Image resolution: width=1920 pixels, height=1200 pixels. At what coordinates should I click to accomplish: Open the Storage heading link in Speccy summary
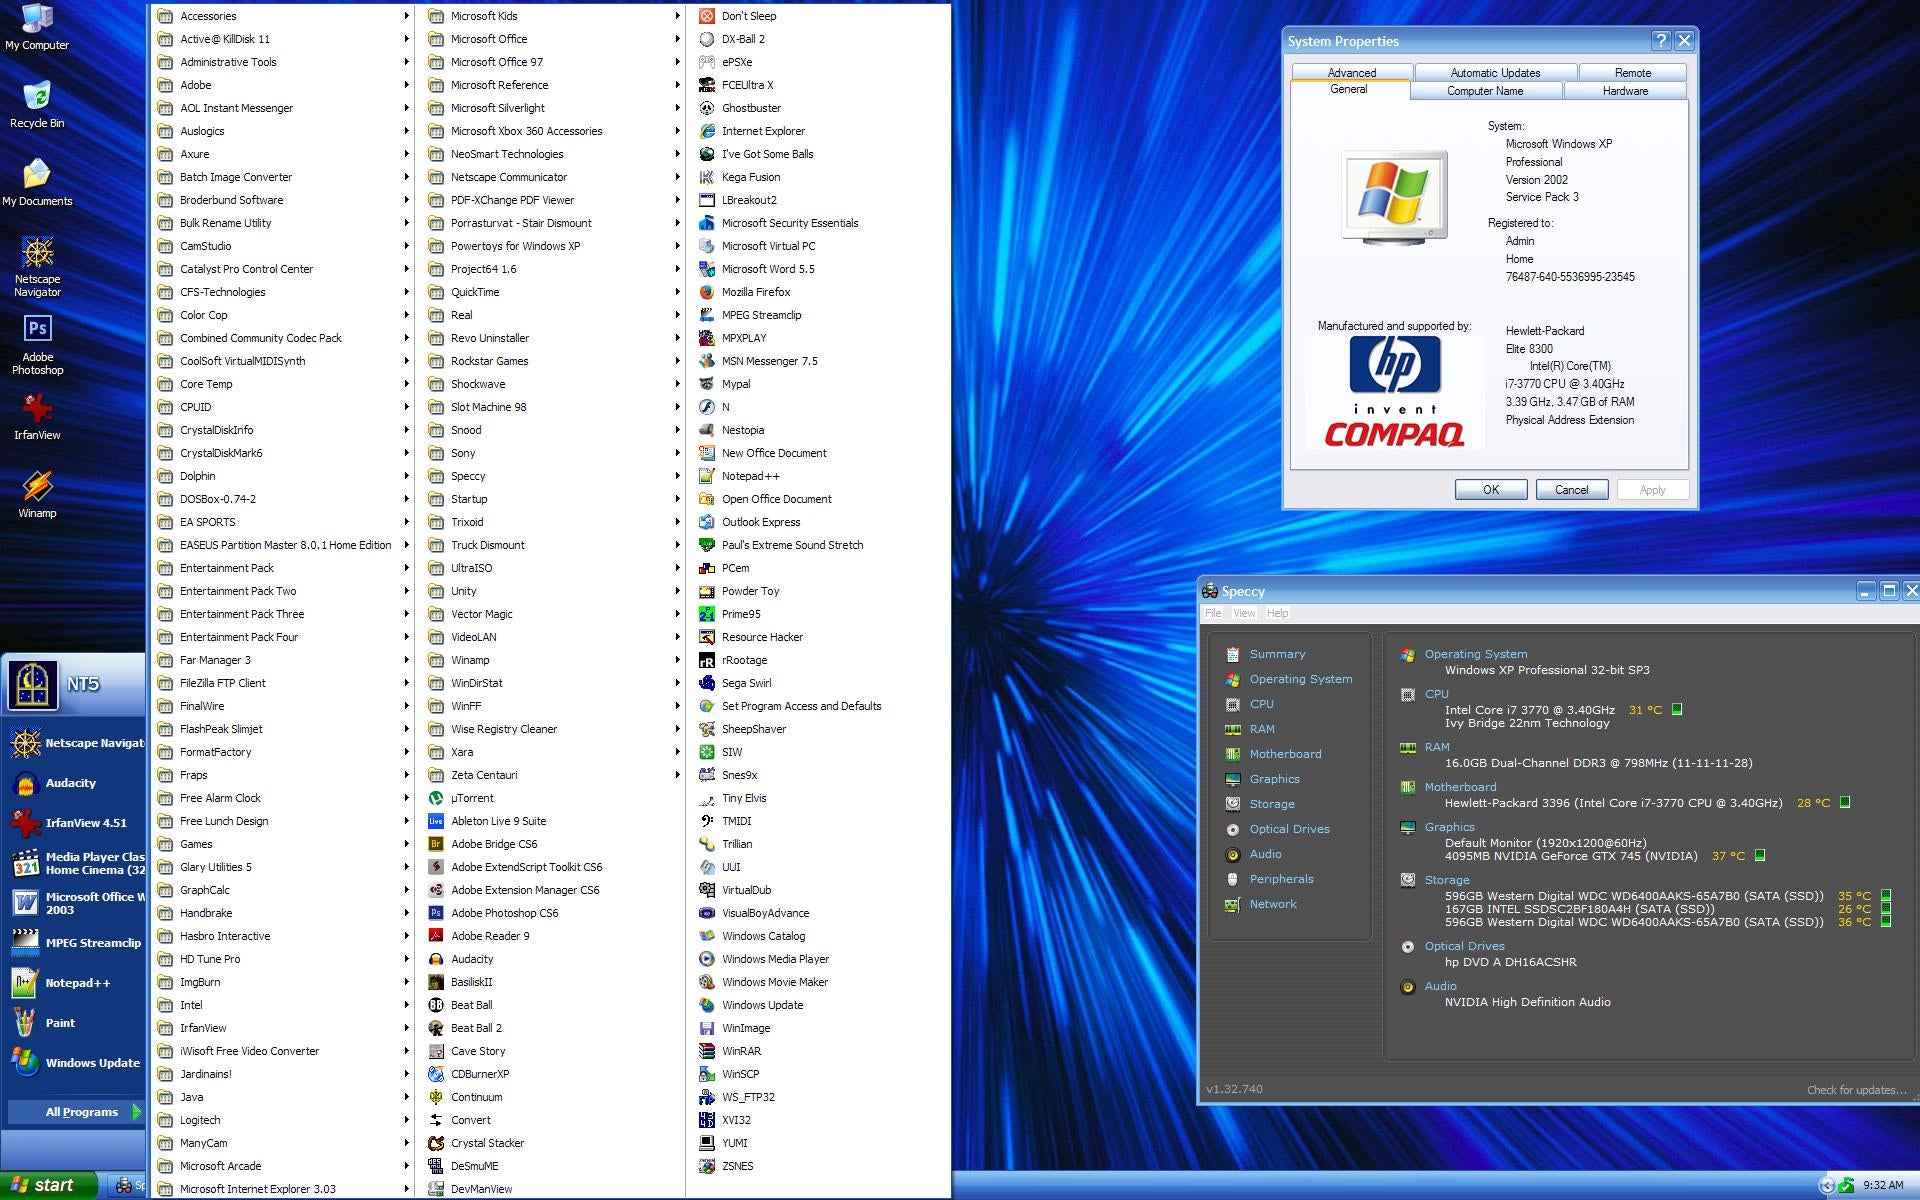tap(1447, 880)
